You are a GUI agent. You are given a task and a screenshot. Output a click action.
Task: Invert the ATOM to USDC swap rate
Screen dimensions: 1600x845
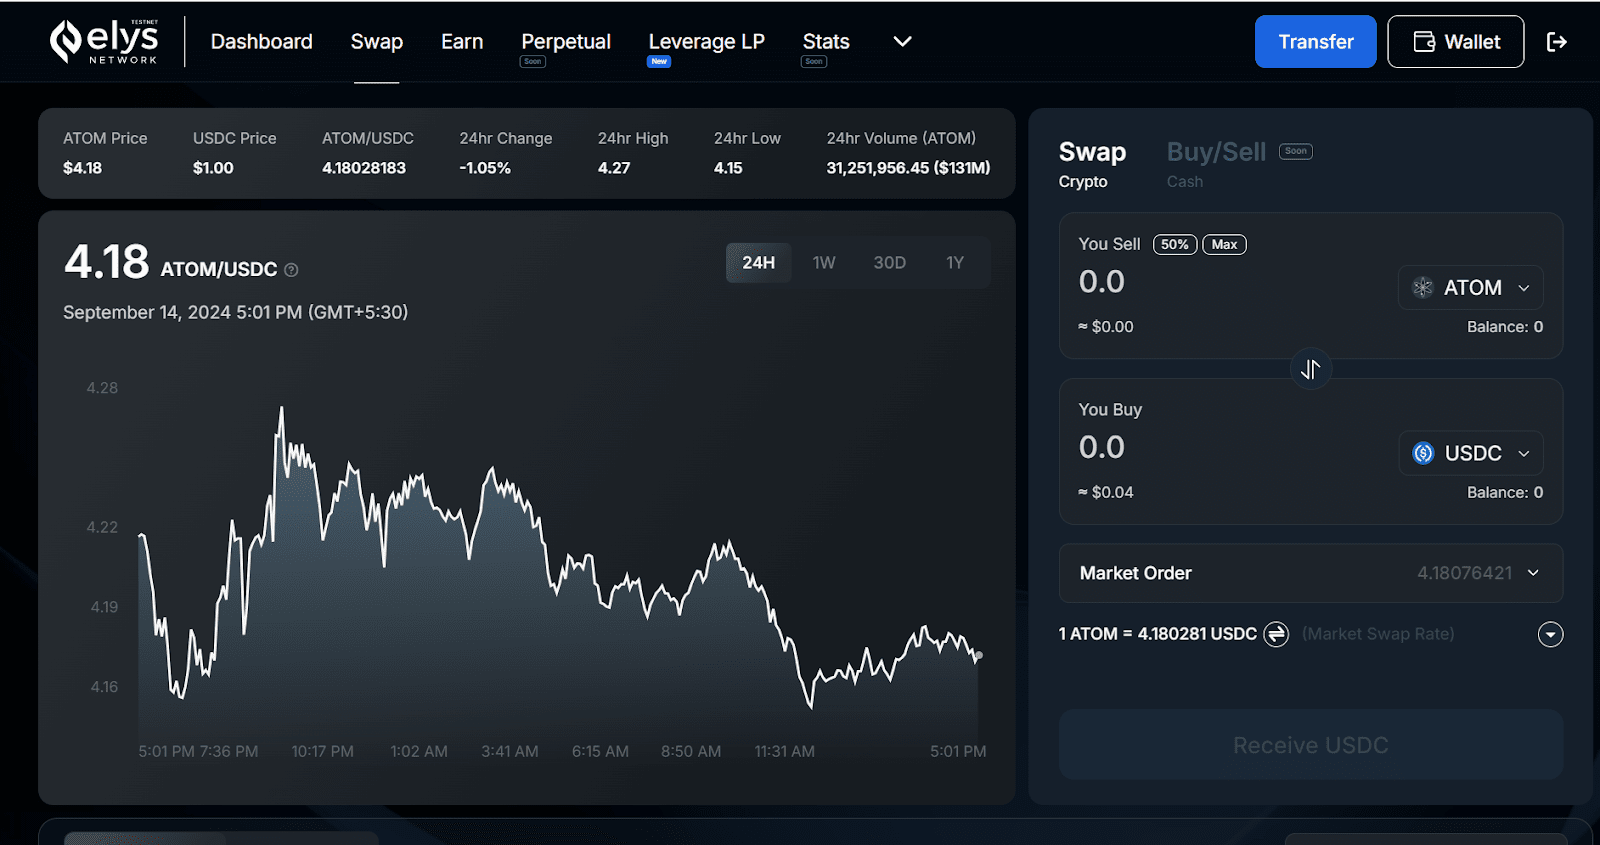point(1276,634)
